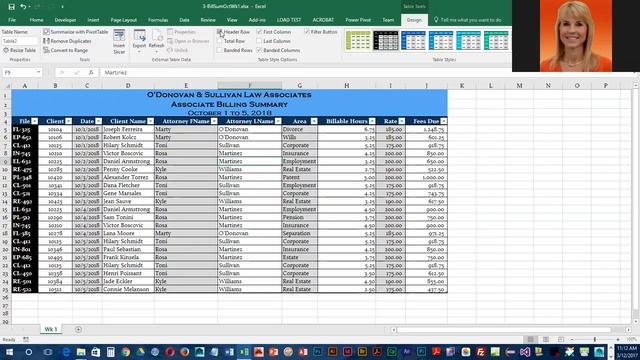The width and height of the screenshot is (640, 360).
Task: Add a new sheet with plus icon
Action: tap(78, 329)
